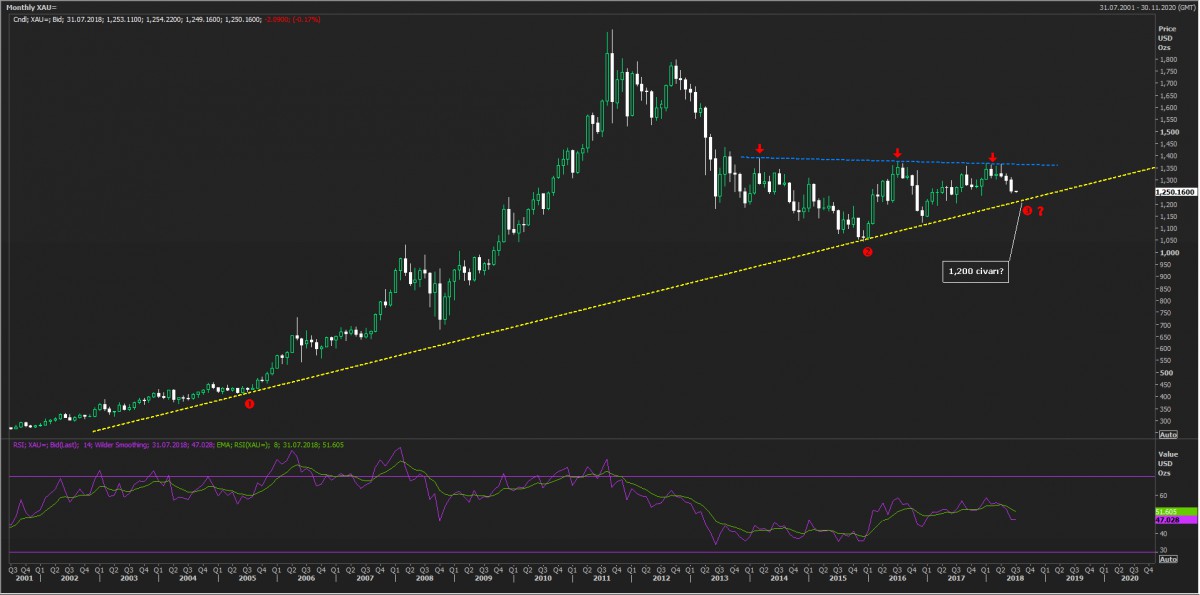Select the red question mark annotation
This screenshot has width=1200, height=595.
click(x=1041, y=211)
